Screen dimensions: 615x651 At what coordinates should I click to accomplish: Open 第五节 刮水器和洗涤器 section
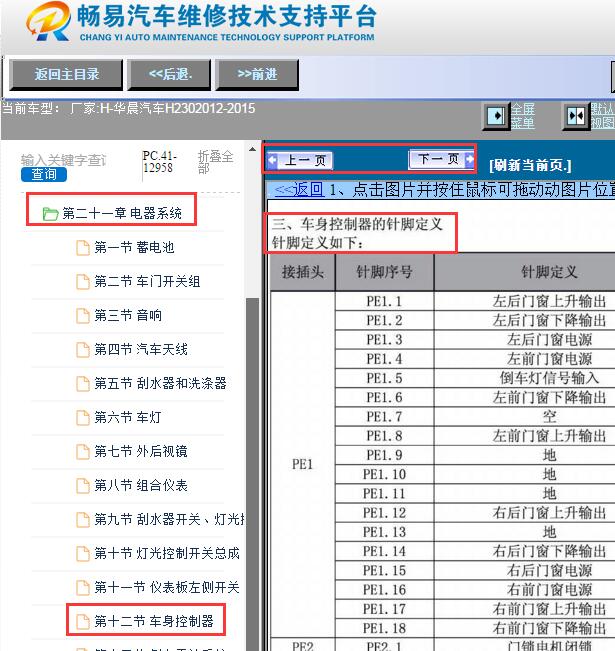(160, 384)
